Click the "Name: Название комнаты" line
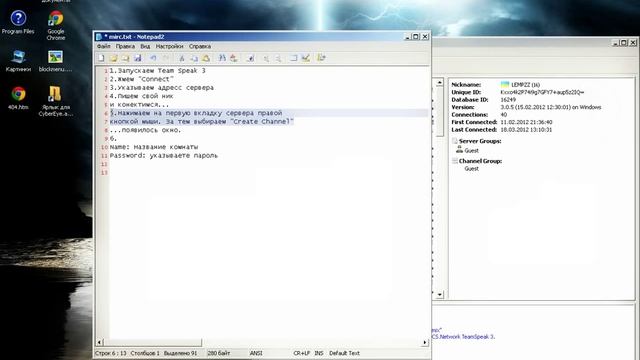Viewport: 640px width, 360px height. [x=154, y=147]
